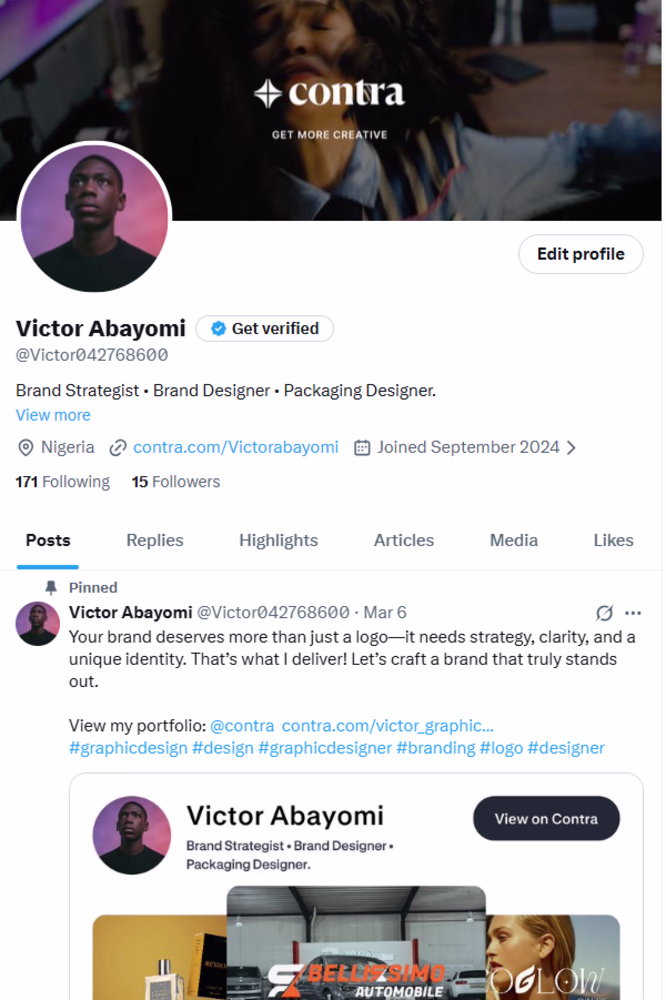This screenshot has height=1000, width=666.
Task: Open the large profile picture
Action: point(95,219)
